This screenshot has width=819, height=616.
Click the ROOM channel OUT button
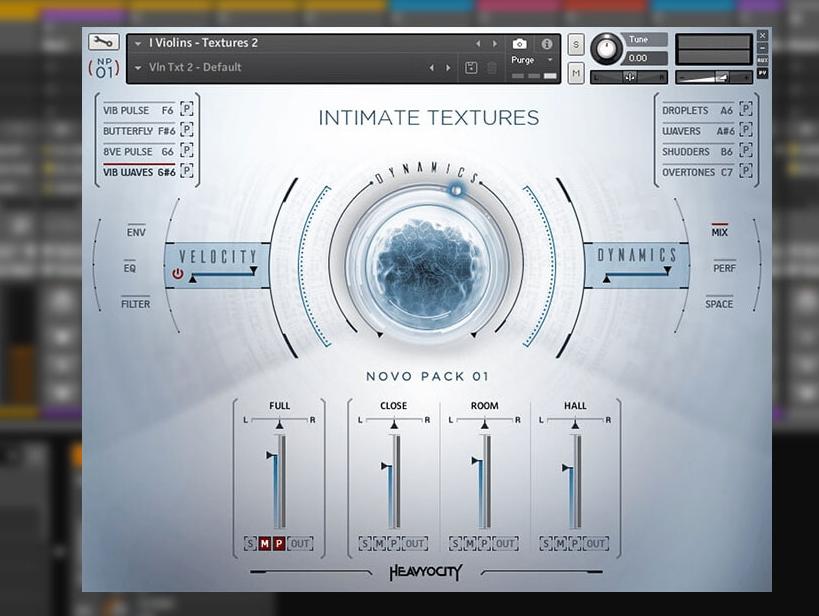505,544
